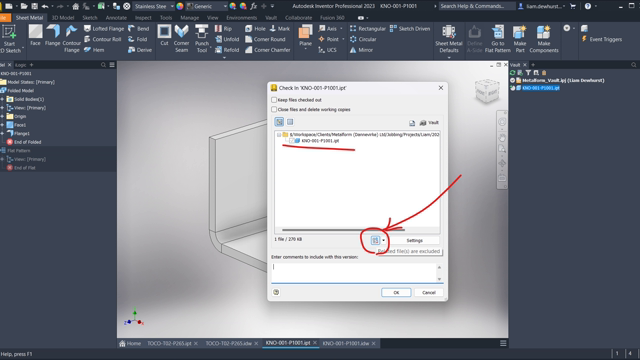Click the Parameters fx icon
The width and height of the screenshot is (640, 360).
tap(253, 6)
